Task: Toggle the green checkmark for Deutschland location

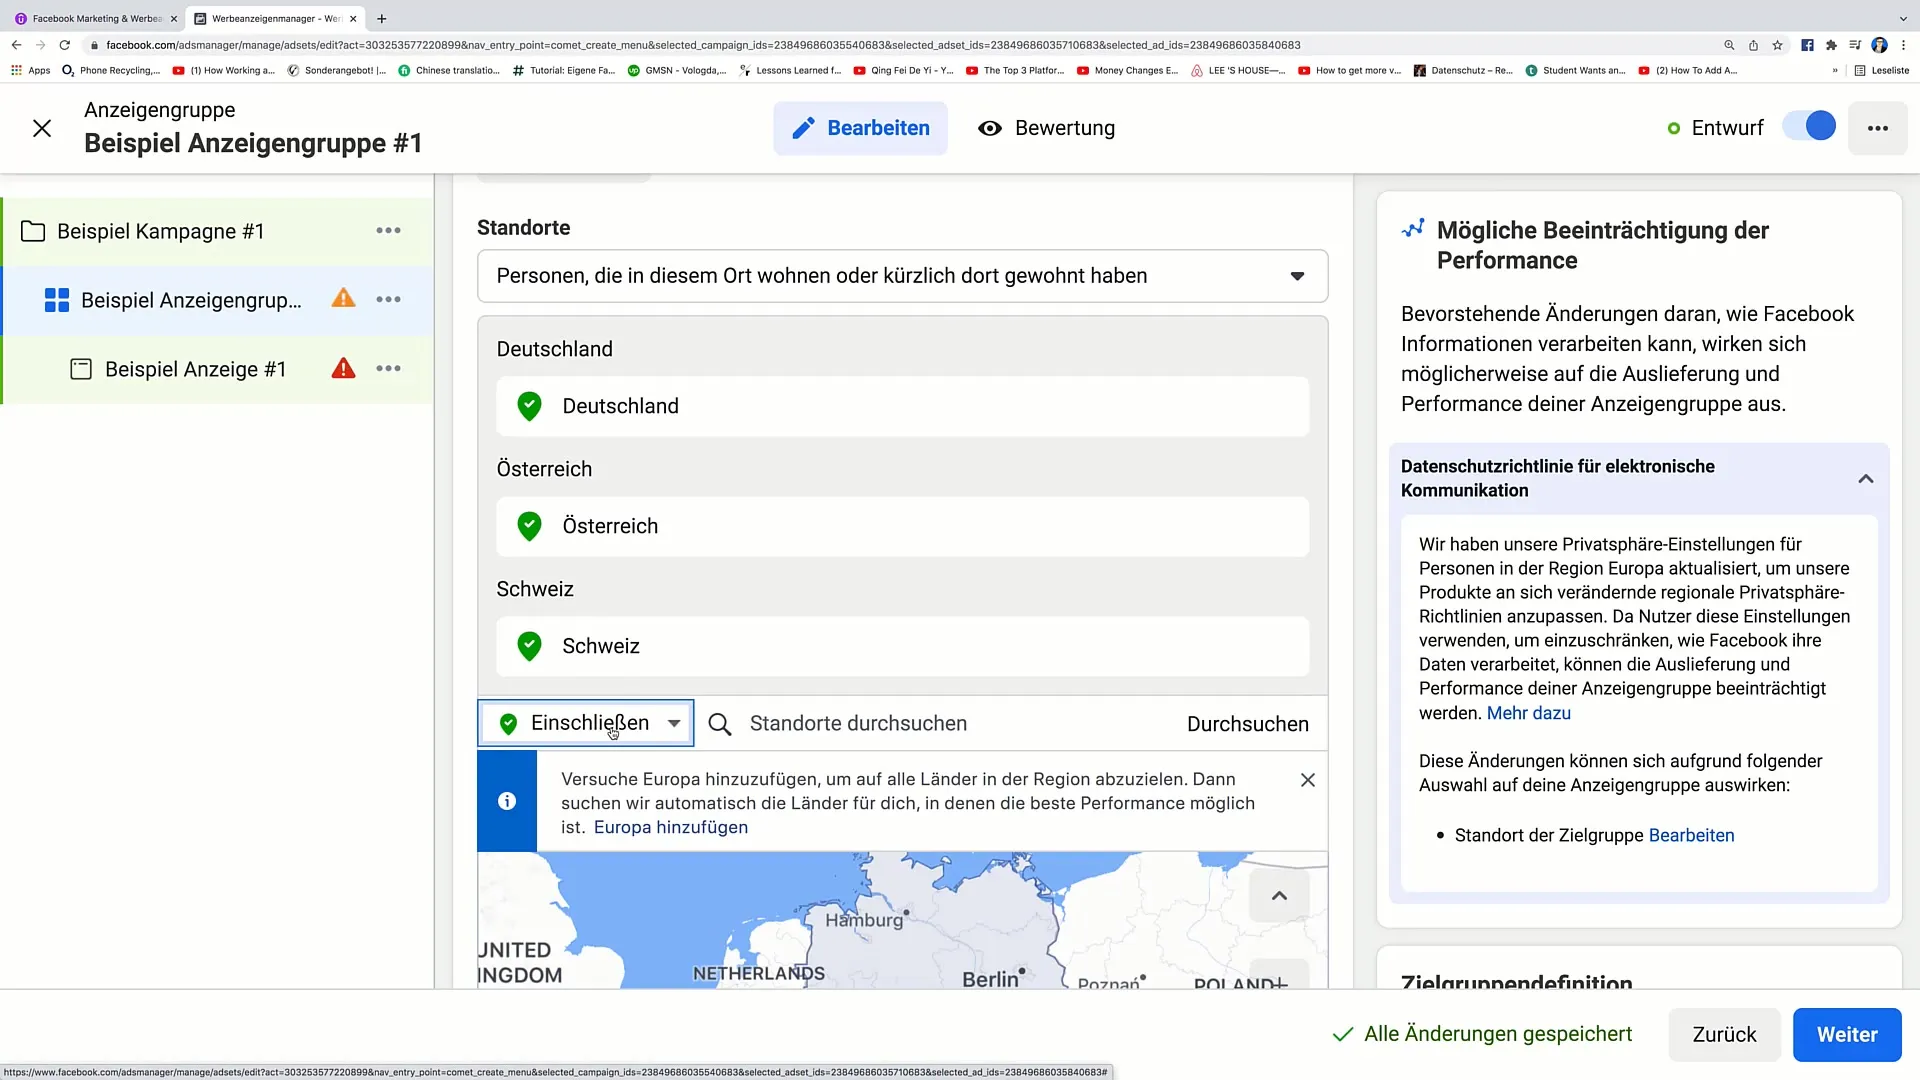Action: pos(529,406)
